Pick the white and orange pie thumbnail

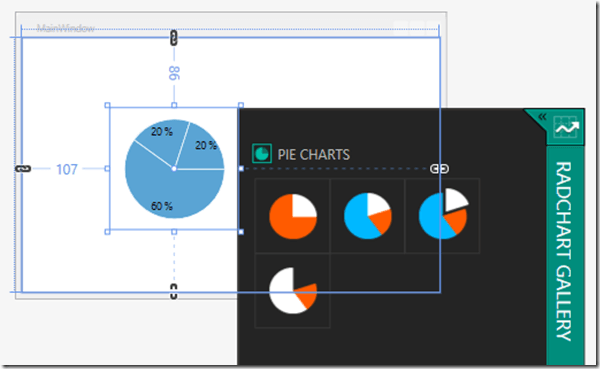click(293, 291)
